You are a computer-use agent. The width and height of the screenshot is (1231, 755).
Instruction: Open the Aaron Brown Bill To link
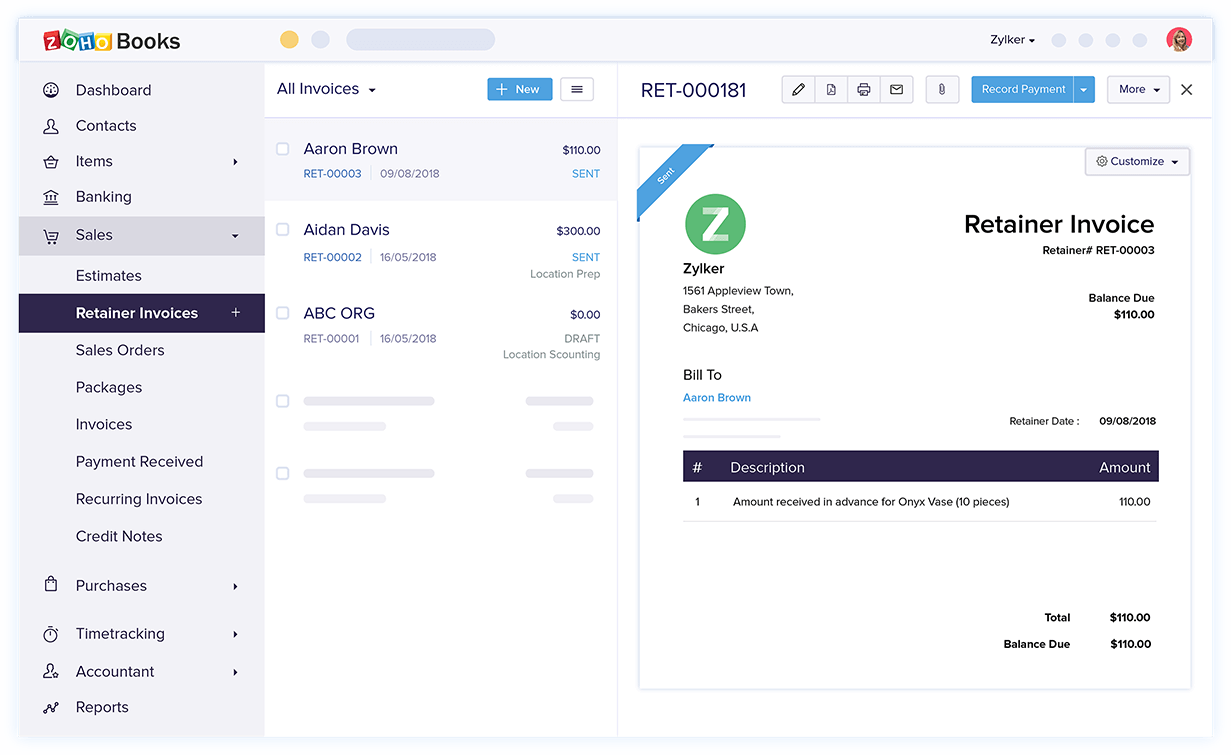coord(717,398)
